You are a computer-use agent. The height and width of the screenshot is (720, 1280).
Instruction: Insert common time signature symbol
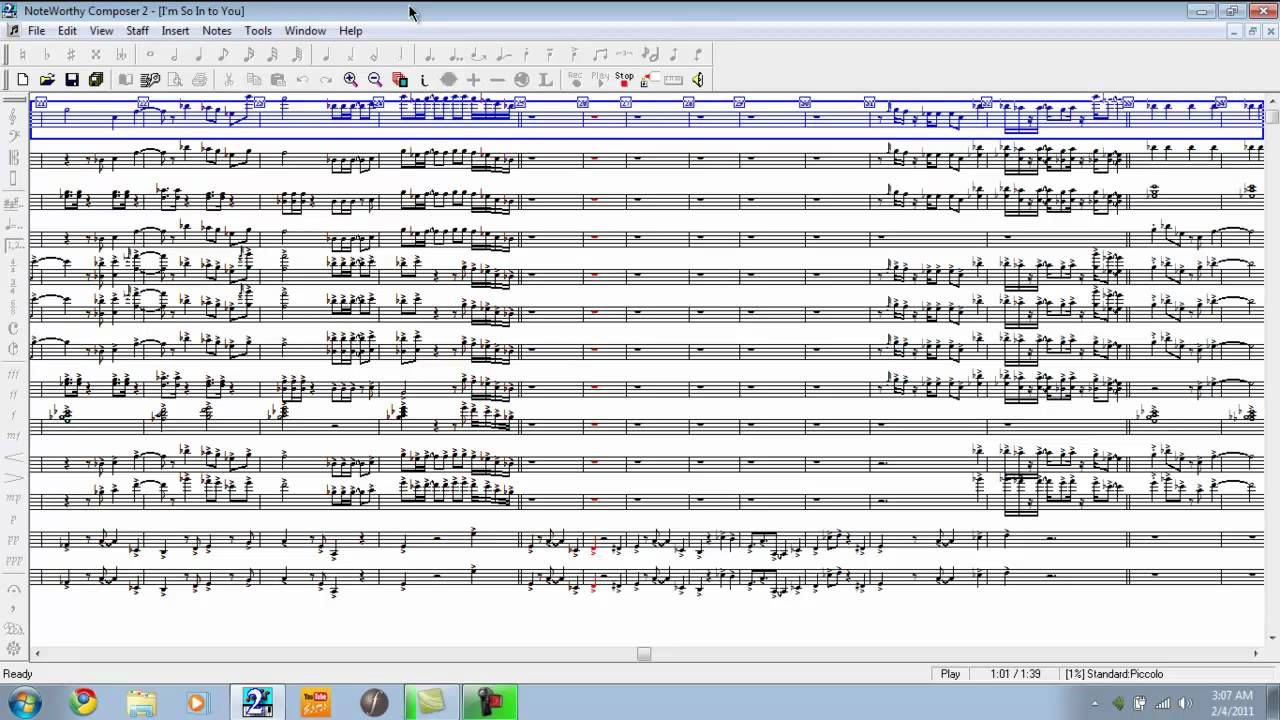pos(14,328)
